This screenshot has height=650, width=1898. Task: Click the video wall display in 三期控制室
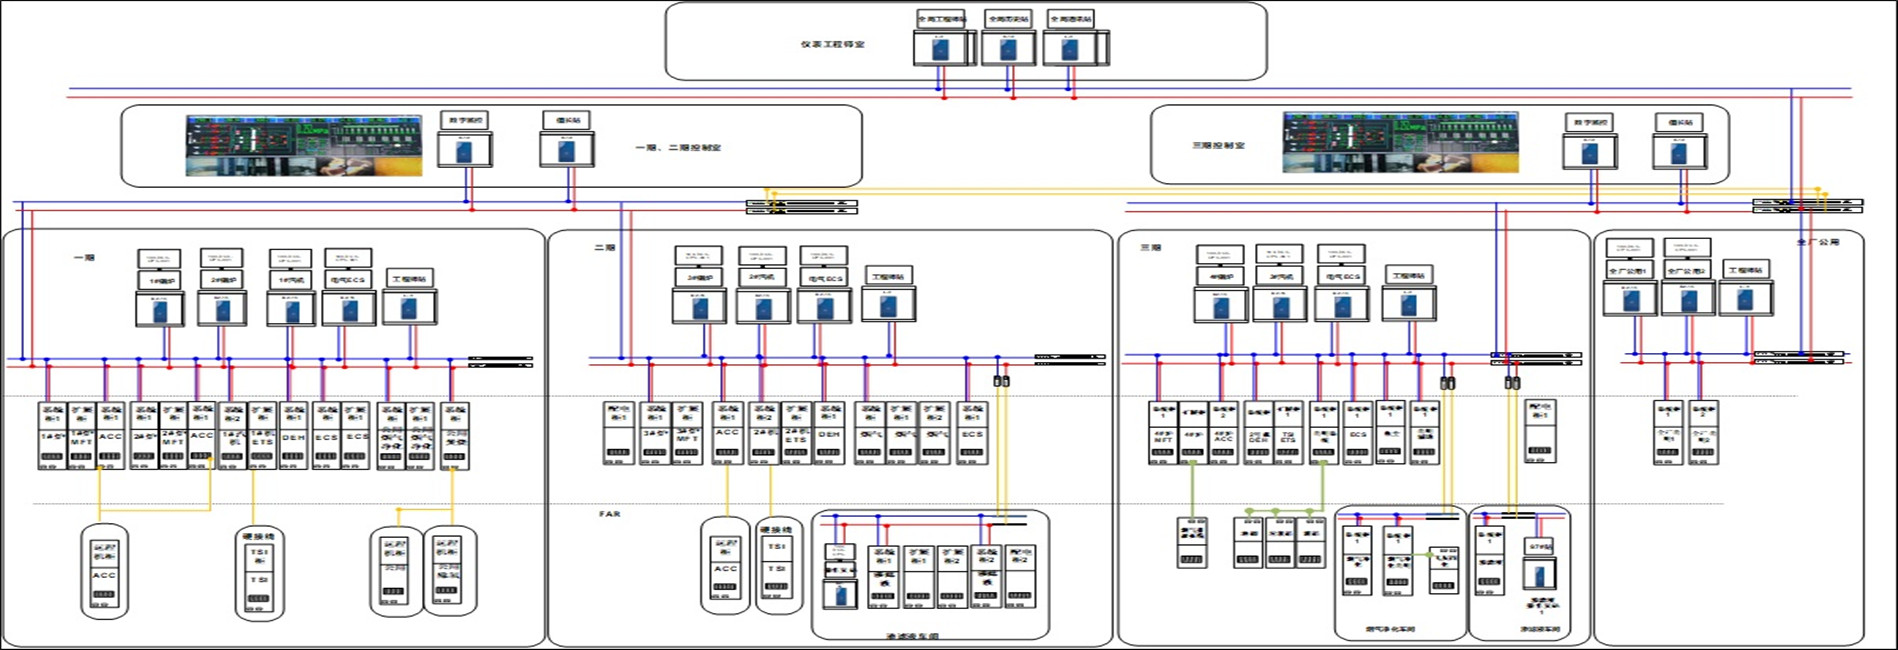(x=1400, y=142)
